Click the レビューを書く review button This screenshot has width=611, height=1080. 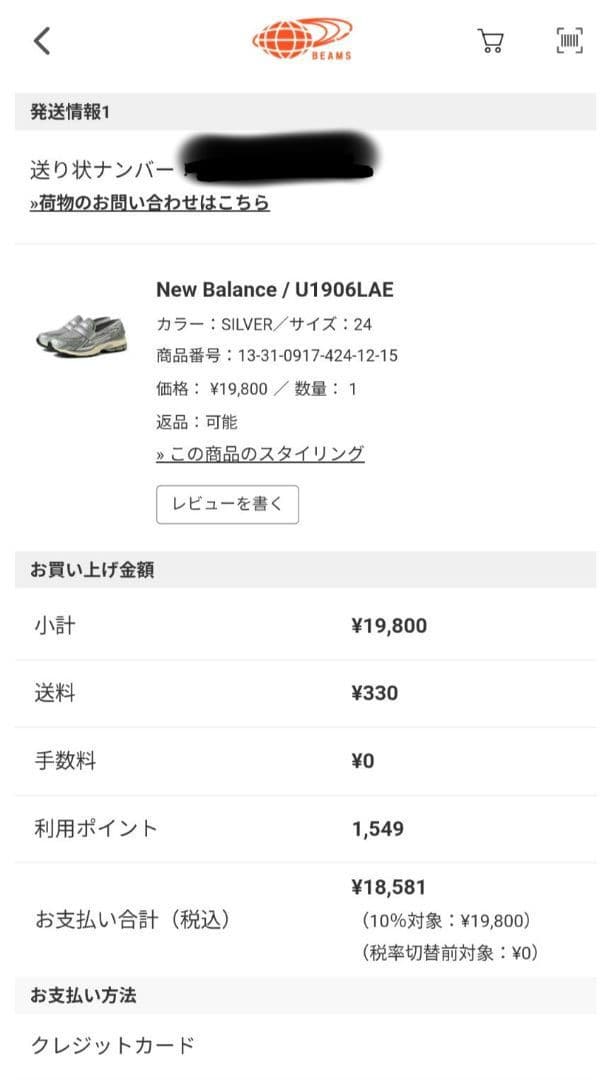227,504
